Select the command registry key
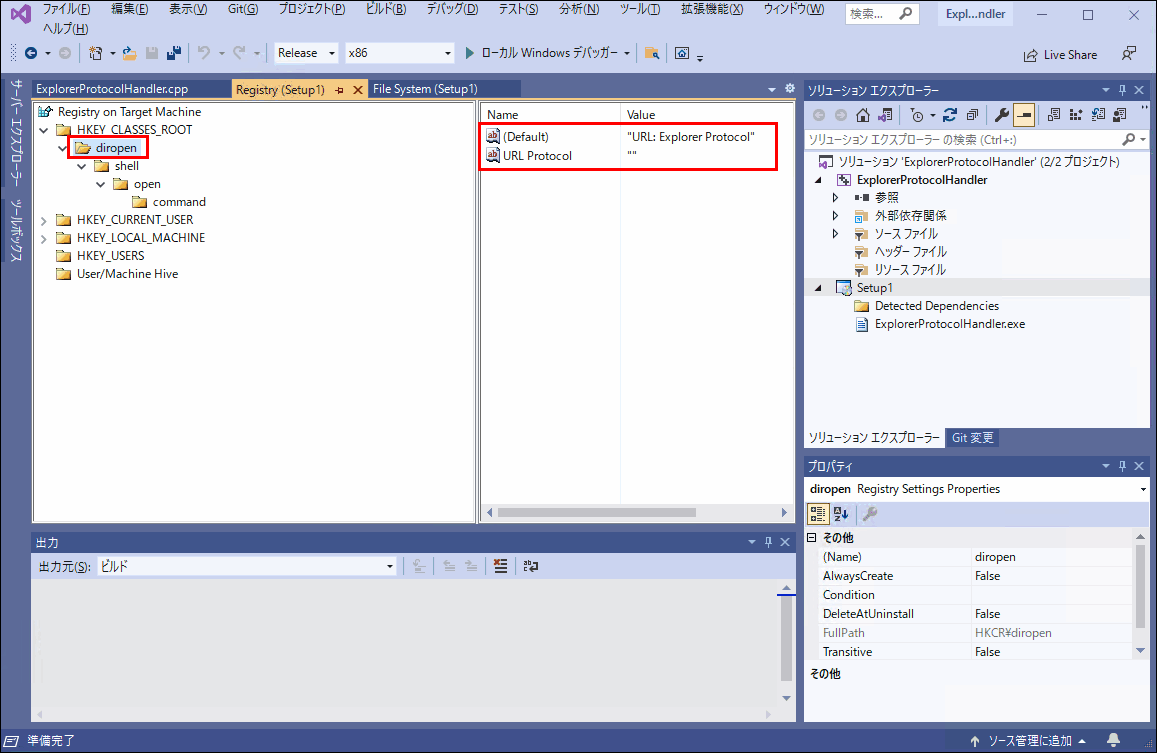Screen dimensions: 1157x753 click(179, 202)
